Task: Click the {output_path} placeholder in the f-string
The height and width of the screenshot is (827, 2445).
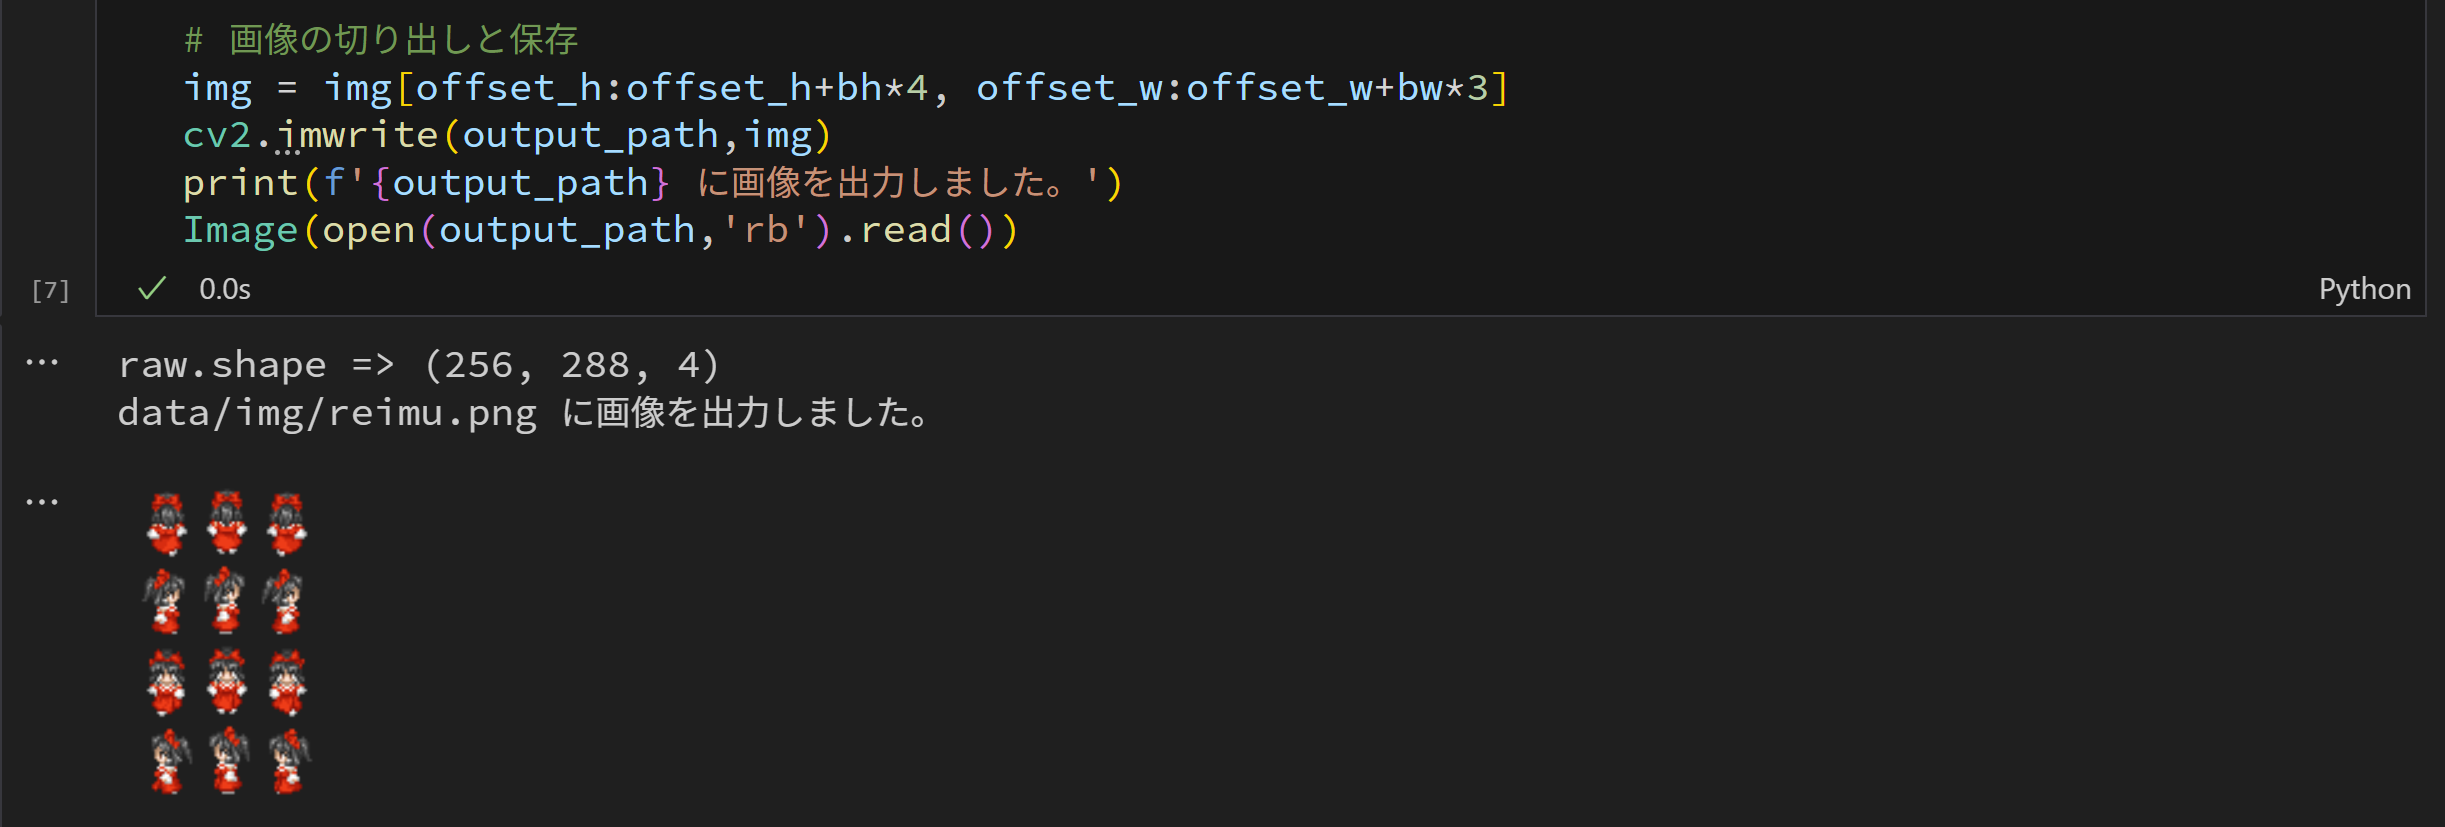Action: coord(520,183)
